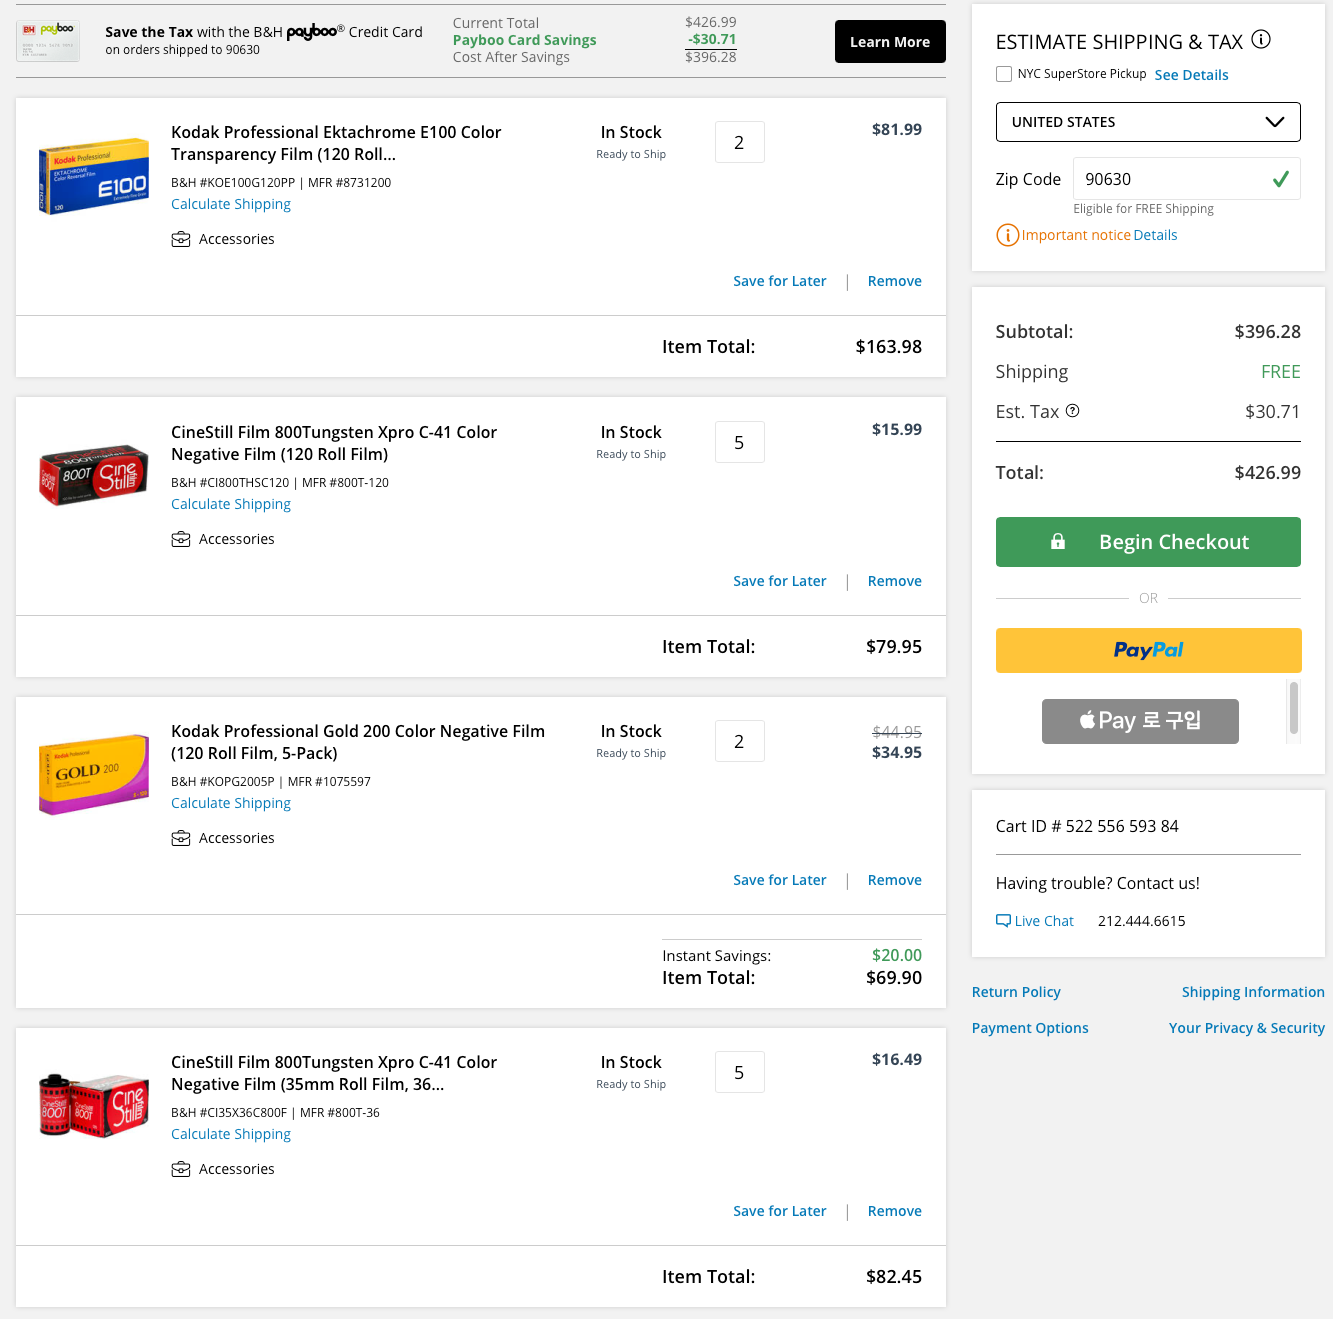
Task: Click the Est. Tax help question icon
Action: (x=1072, y=411)
